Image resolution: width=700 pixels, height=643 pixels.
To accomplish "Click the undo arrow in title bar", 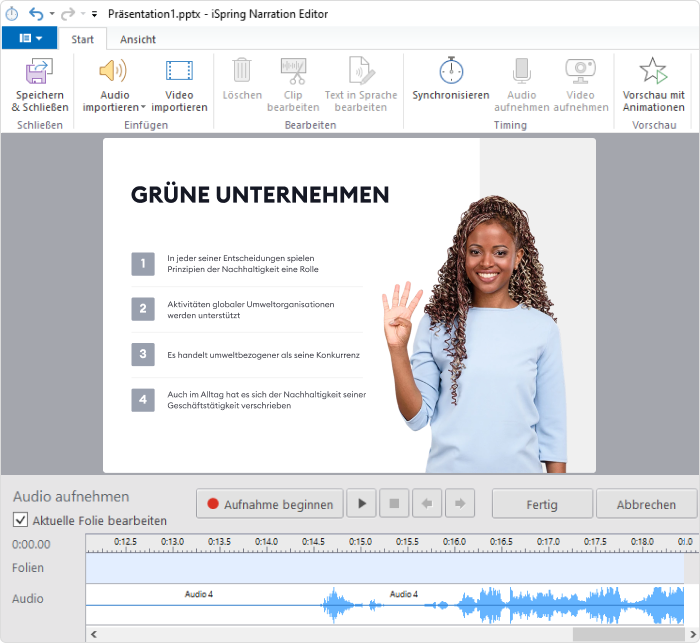I will (36, 14).
